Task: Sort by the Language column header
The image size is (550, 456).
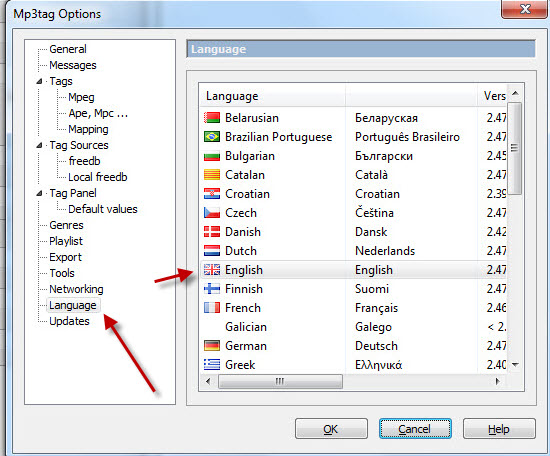Action: [273, 96]
